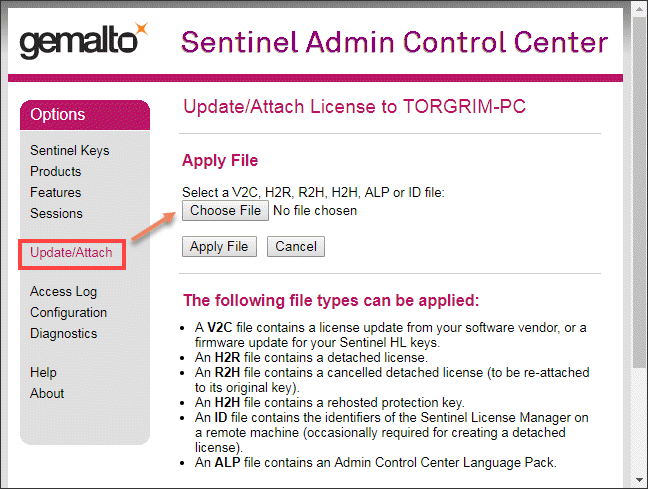Click the Choose File button
The height and width of the screenshot is (489, 648).
coord(225,210)
